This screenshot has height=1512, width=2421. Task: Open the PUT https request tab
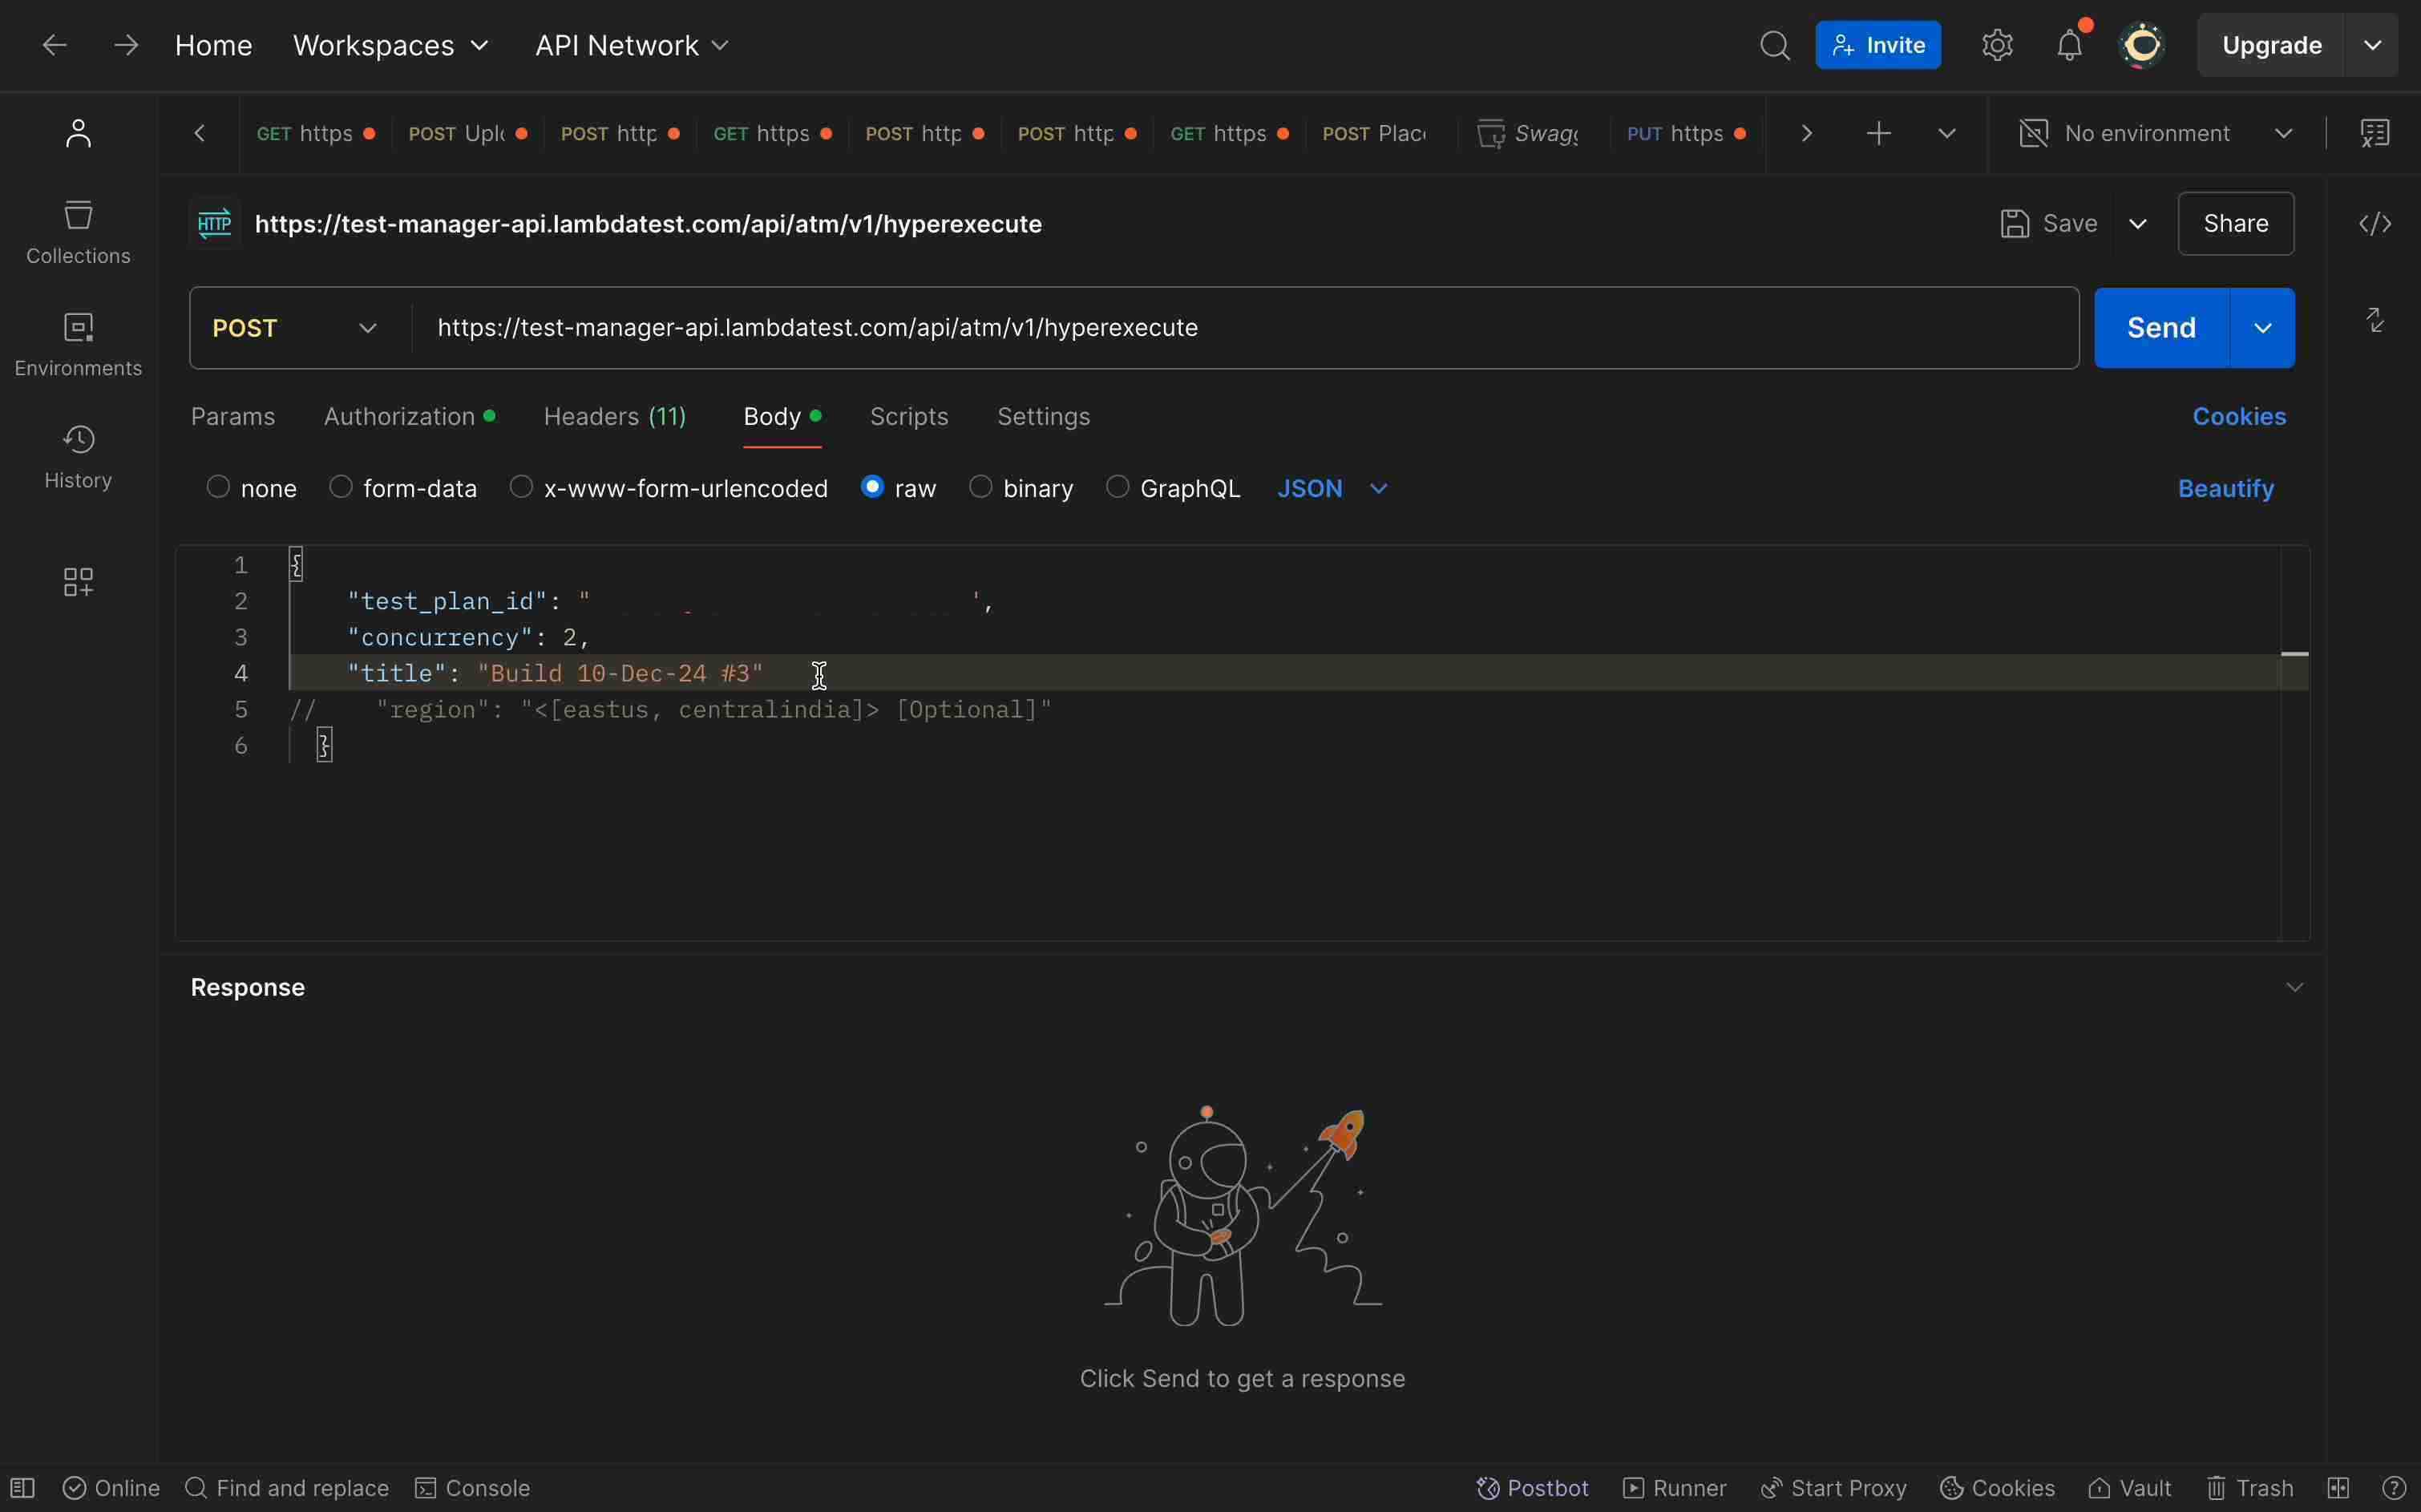[x=1686, y=133]
